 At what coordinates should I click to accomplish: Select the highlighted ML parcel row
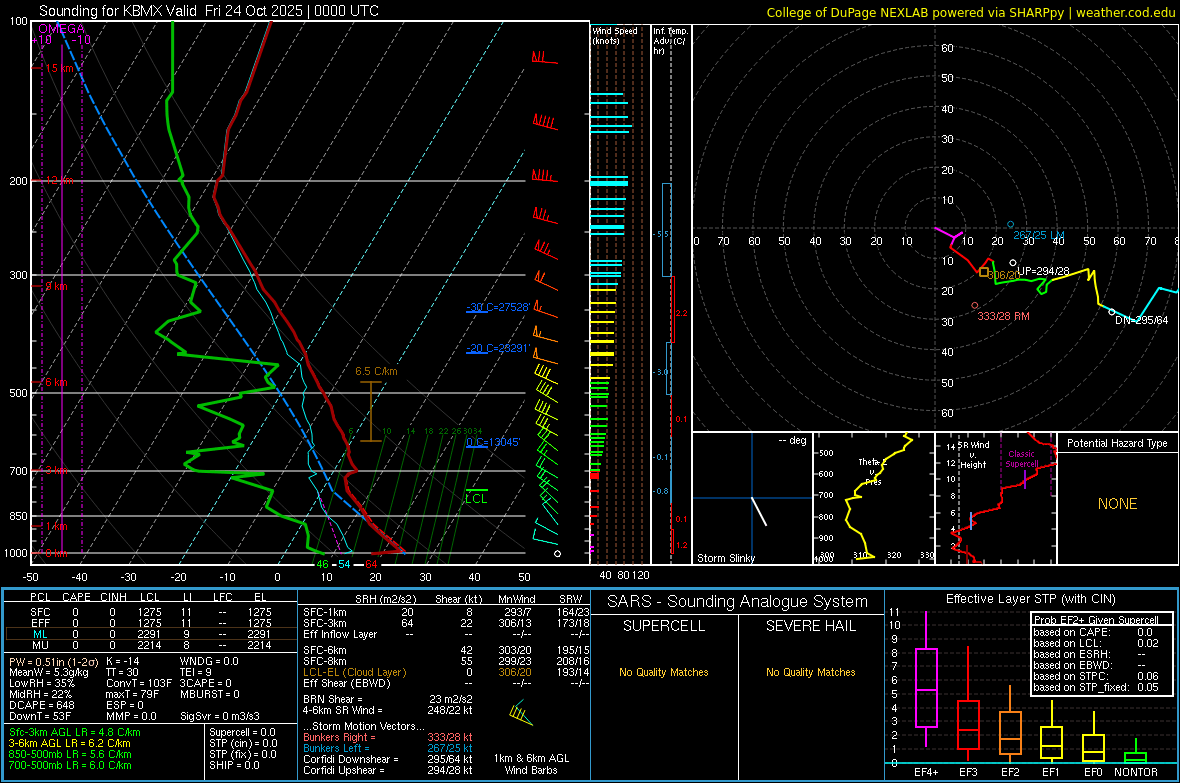tap(151, 635)
